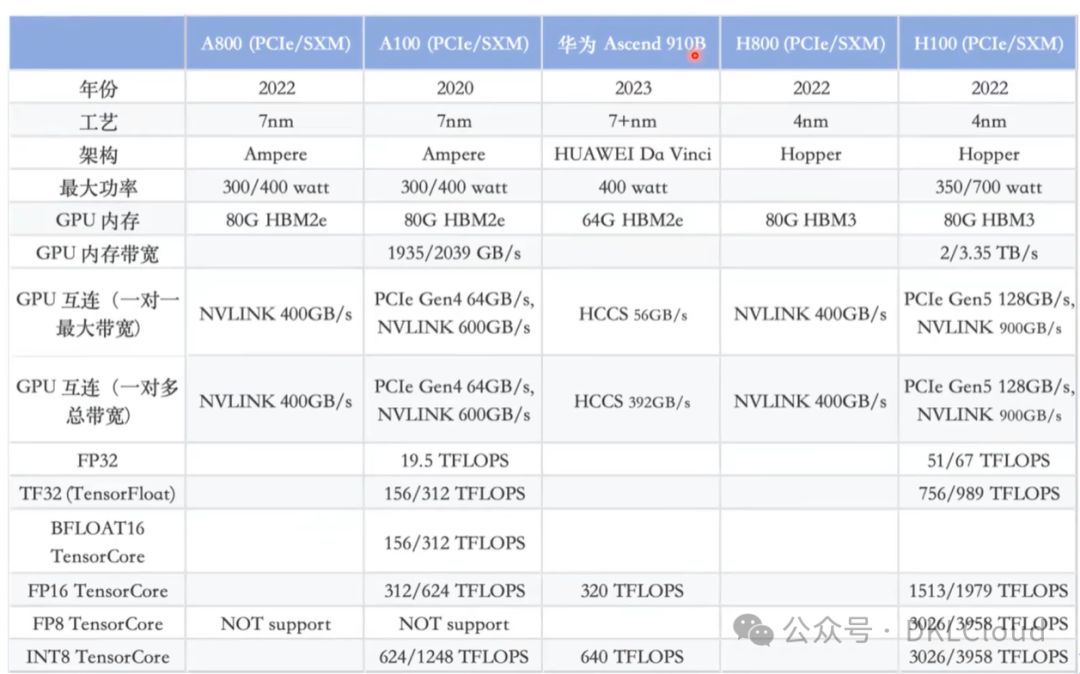The height and width of the screenshot is (674, 1080).
Task: Click the FP16 TensorCore row label
Action: click(x=98, y=591)
